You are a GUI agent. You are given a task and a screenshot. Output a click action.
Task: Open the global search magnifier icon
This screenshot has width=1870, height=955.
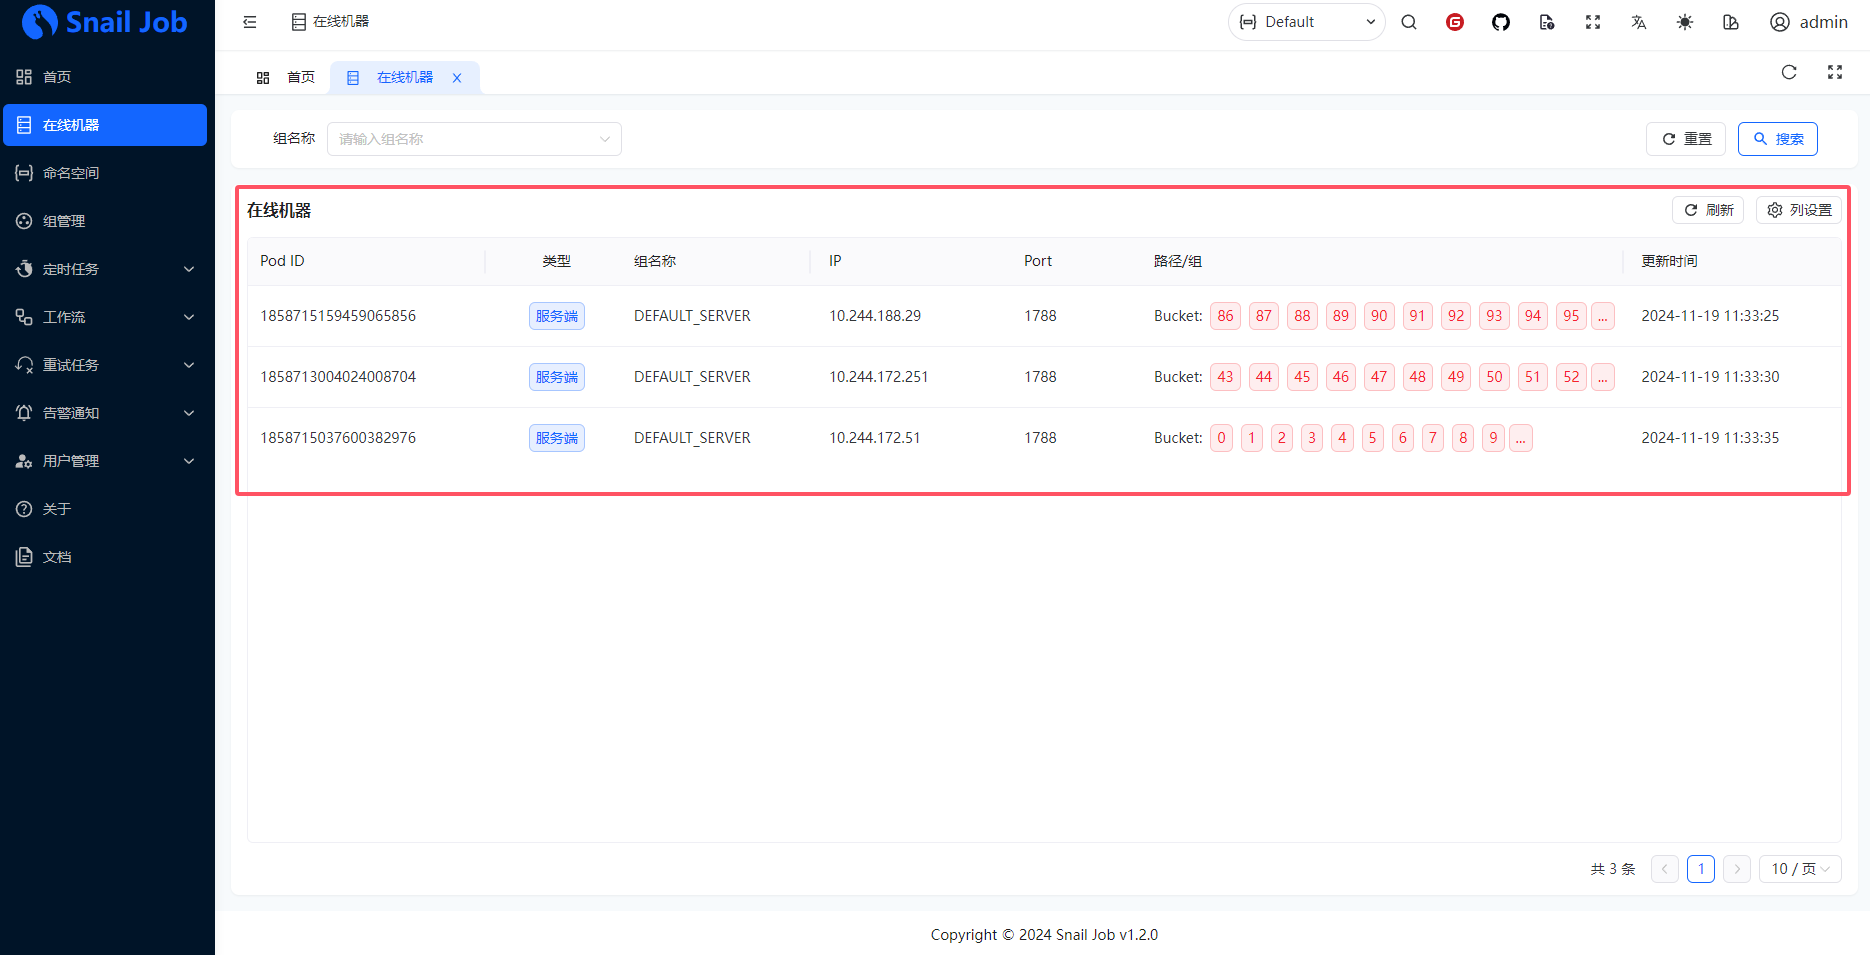(1408, 22)
